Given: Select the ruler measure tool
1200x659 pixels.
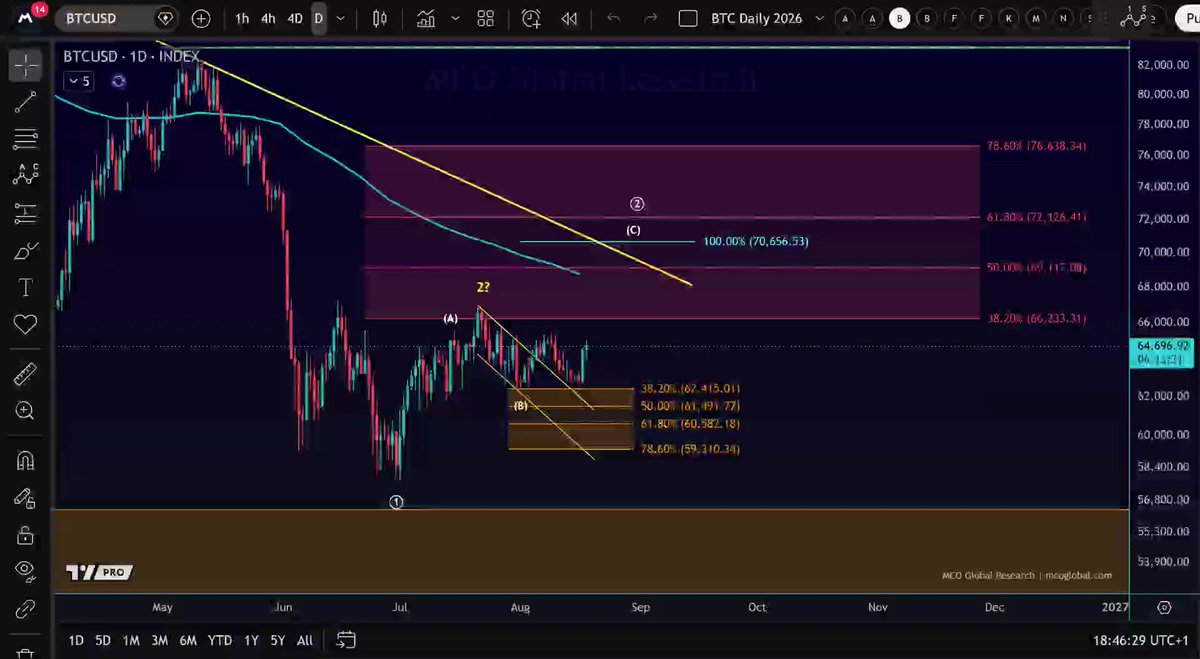Looking at the screenshot, I should [25, 374].
